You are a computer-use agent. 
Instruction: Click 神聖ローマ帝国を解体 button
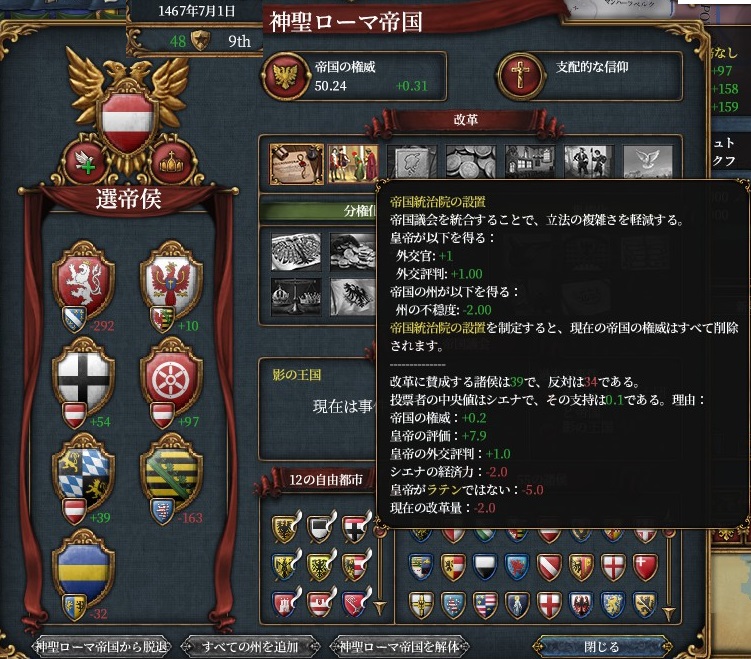[399, 647]
